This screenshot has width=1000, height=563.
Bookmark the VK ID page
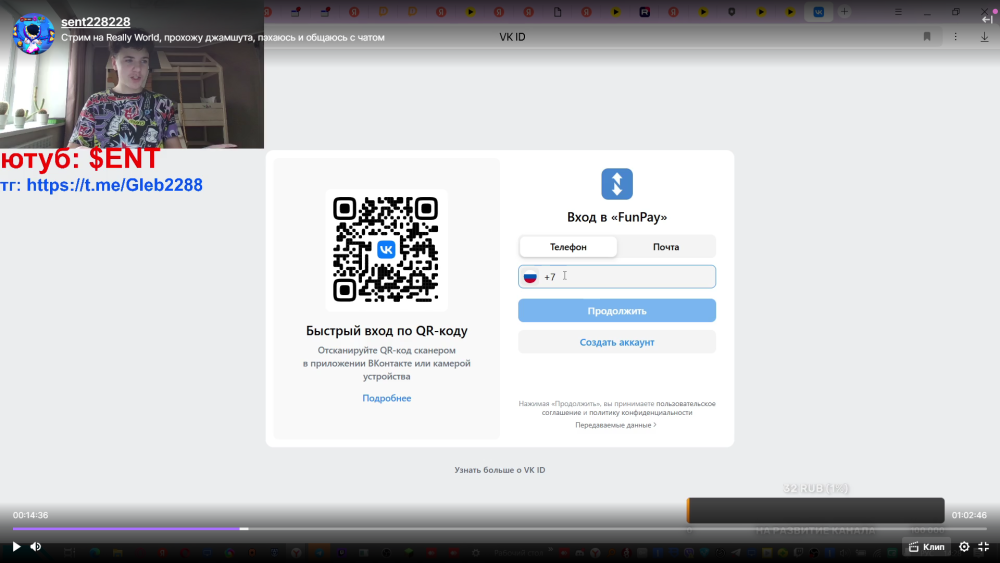click(x=927, y=37)
